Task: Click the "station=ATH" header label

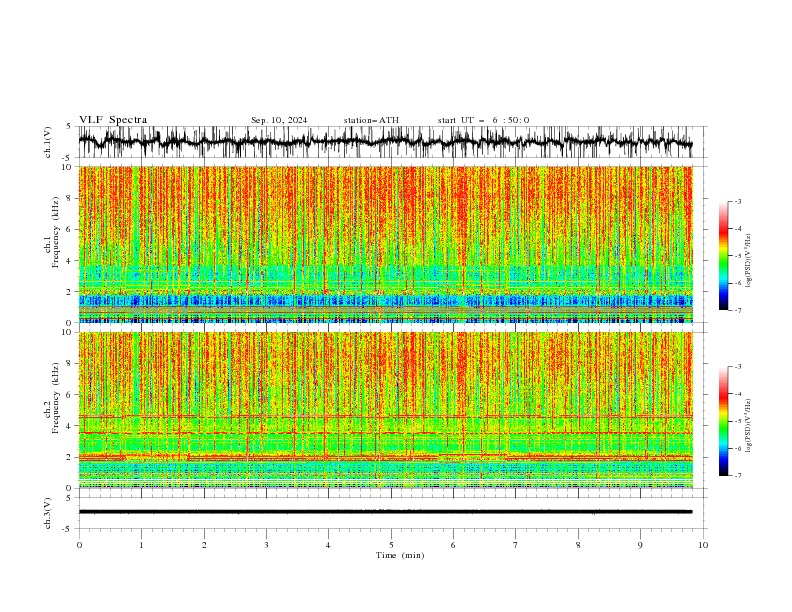Action: pyautogui.click(x=371, y=120)
